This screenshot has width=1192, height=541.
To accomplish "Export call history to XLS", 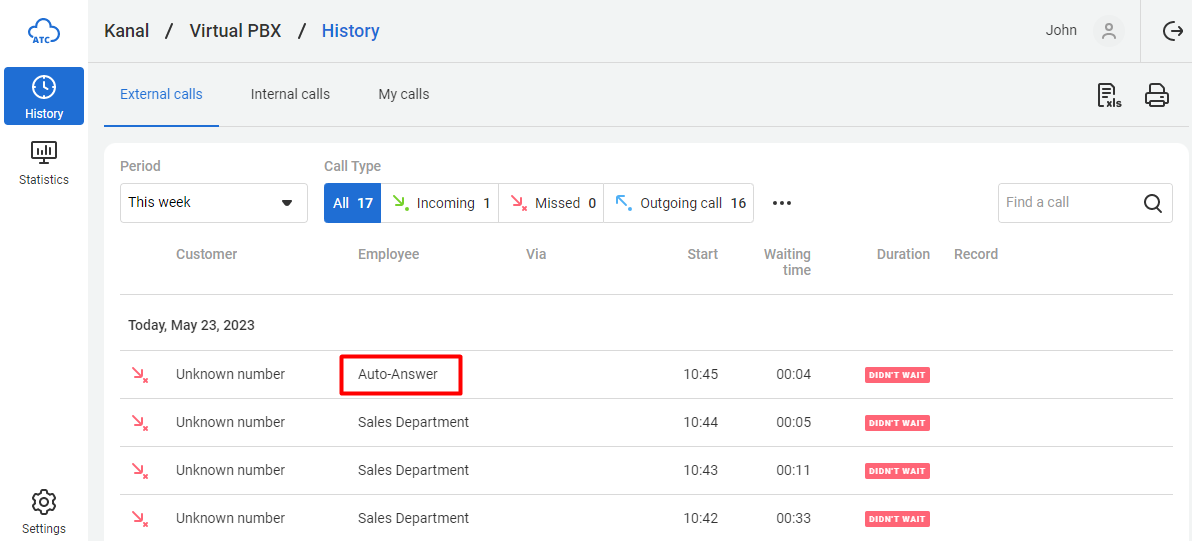I will click(1109, 95).
